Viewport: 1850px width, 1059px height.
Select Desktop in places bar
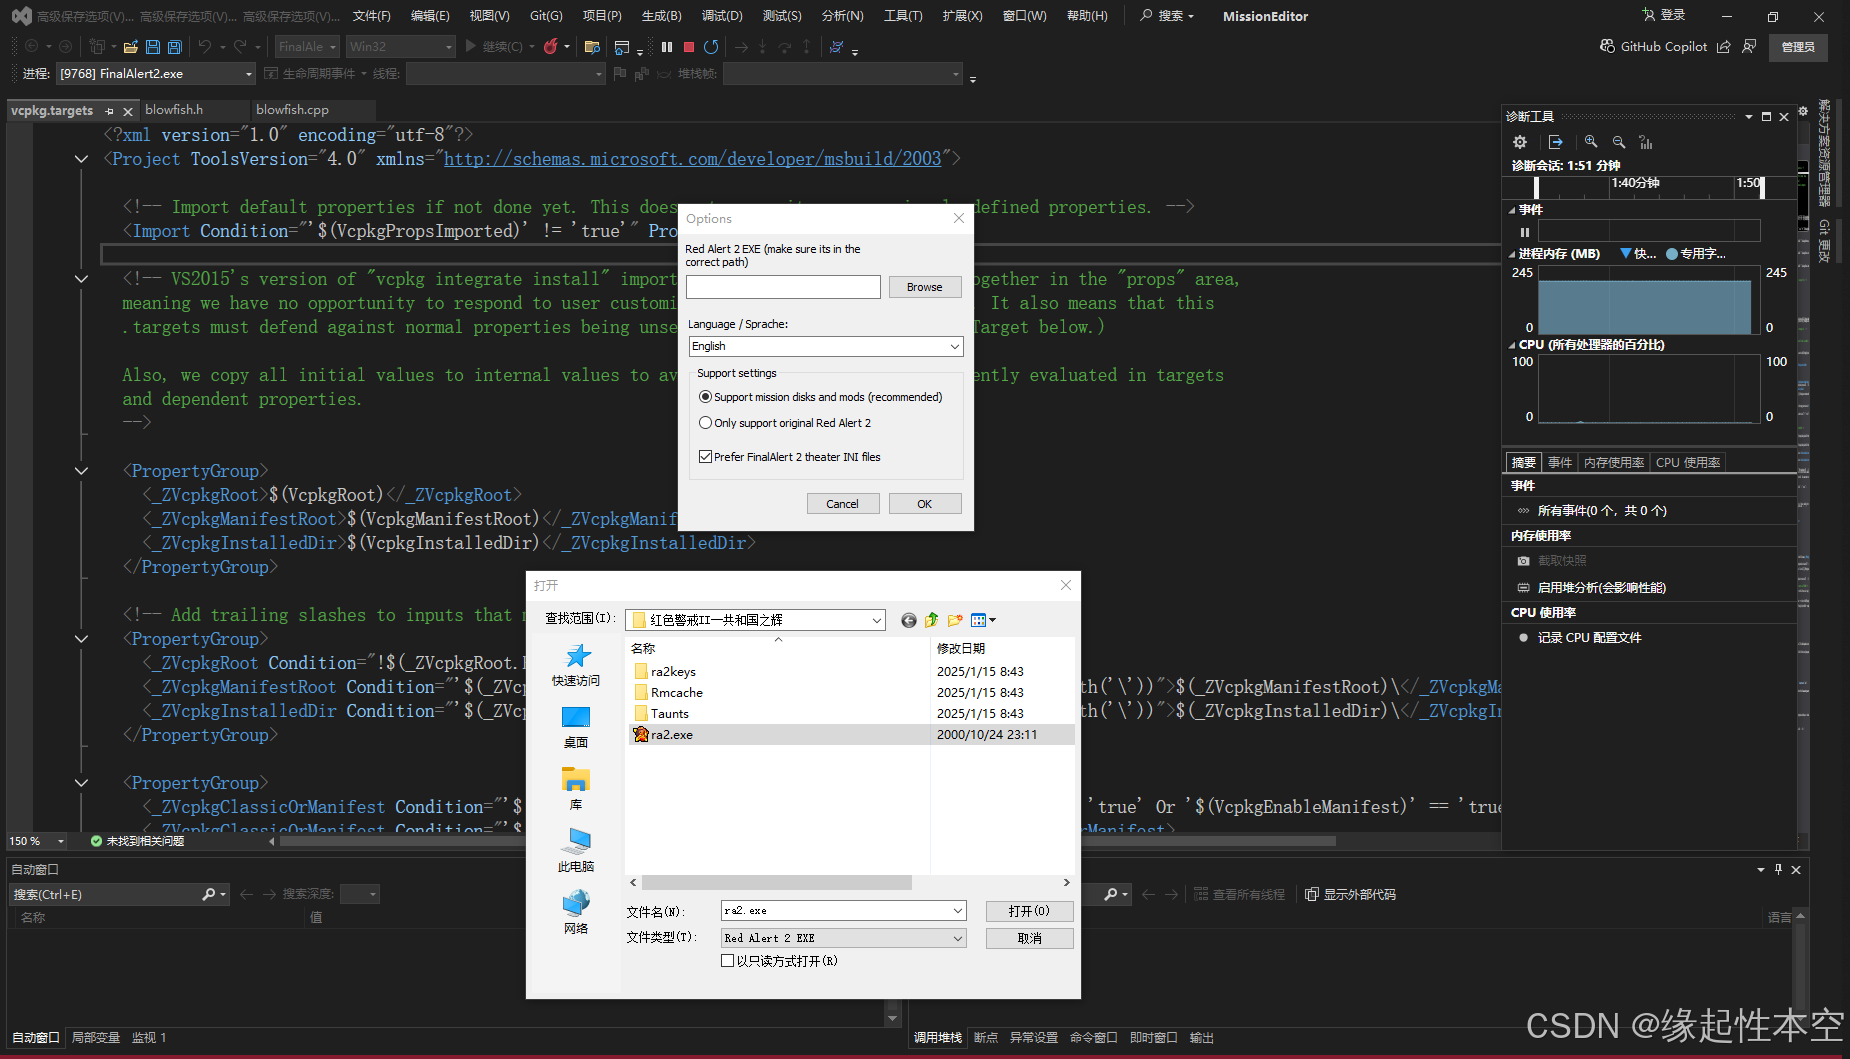point(576,727)
